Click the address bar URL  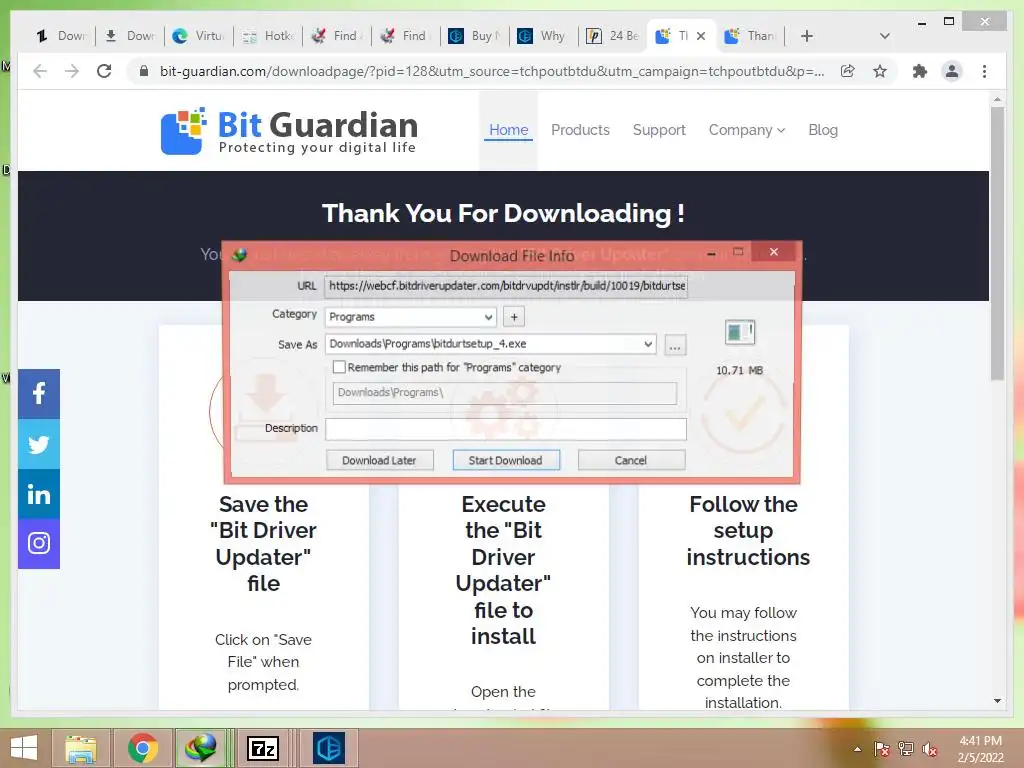click(x=492, y=71)
